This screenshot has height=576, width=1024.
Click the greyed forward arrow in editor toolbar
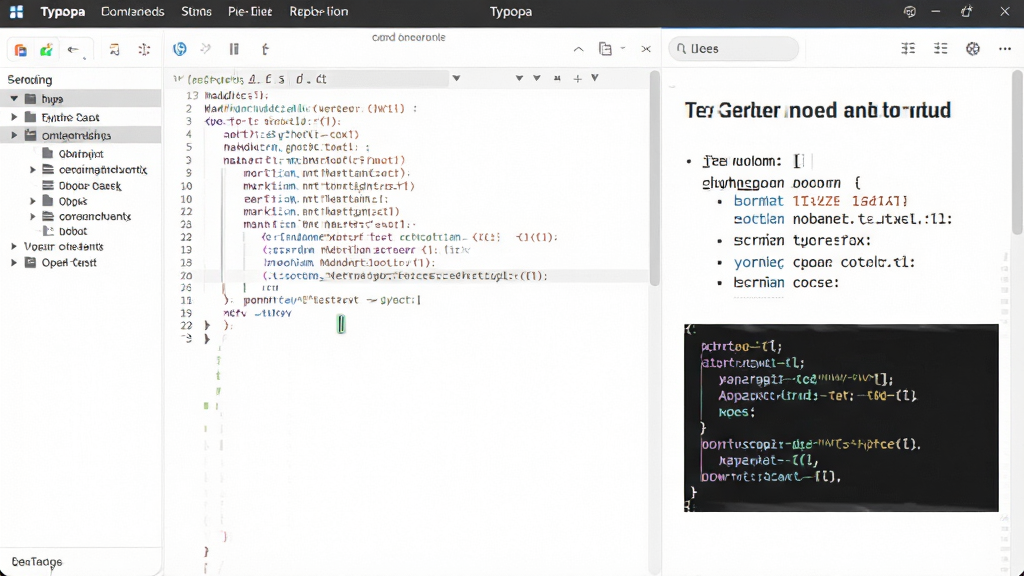pos(206,49)
